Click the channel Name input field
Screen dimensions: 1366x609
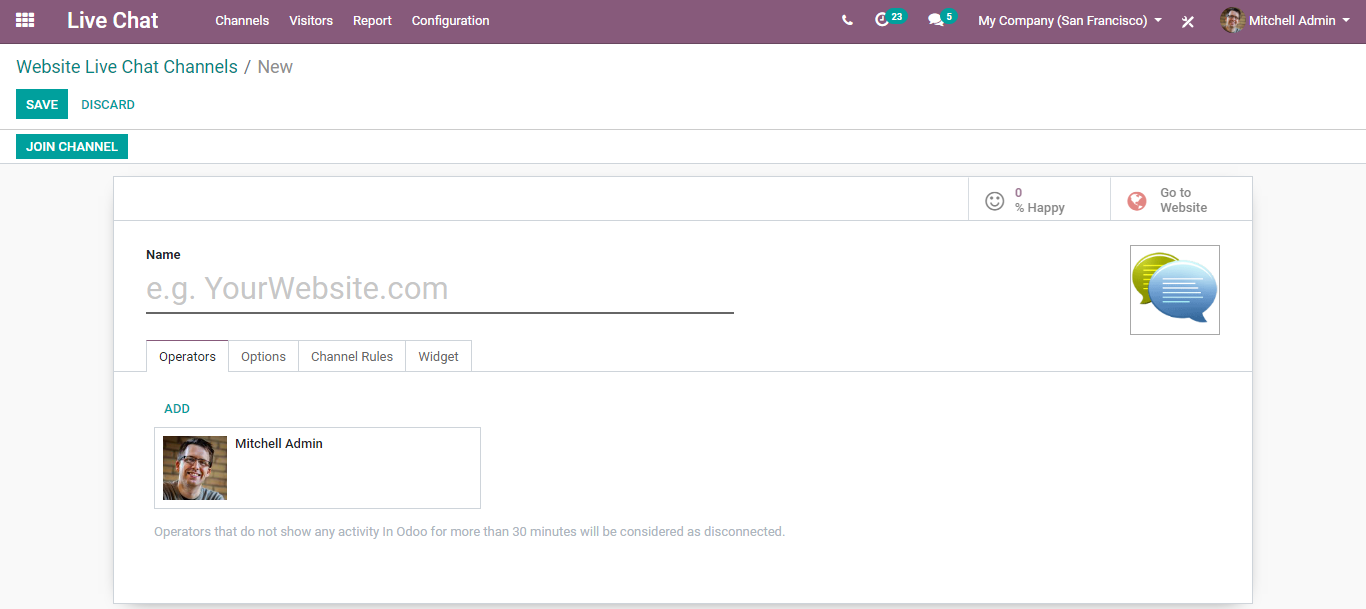(440, 289)
